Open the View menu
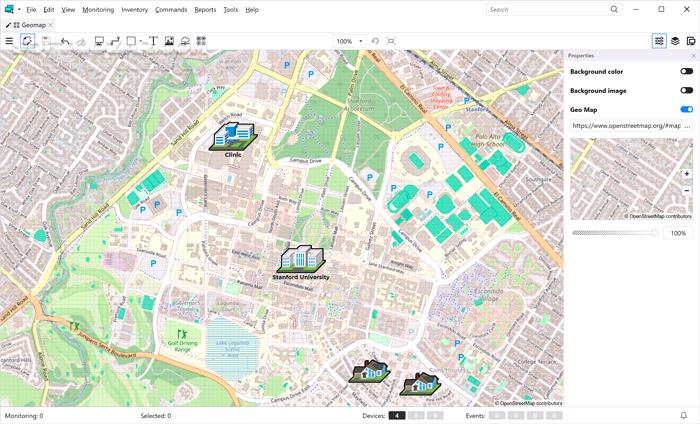 pyautogui.click(x=68, y=9)
